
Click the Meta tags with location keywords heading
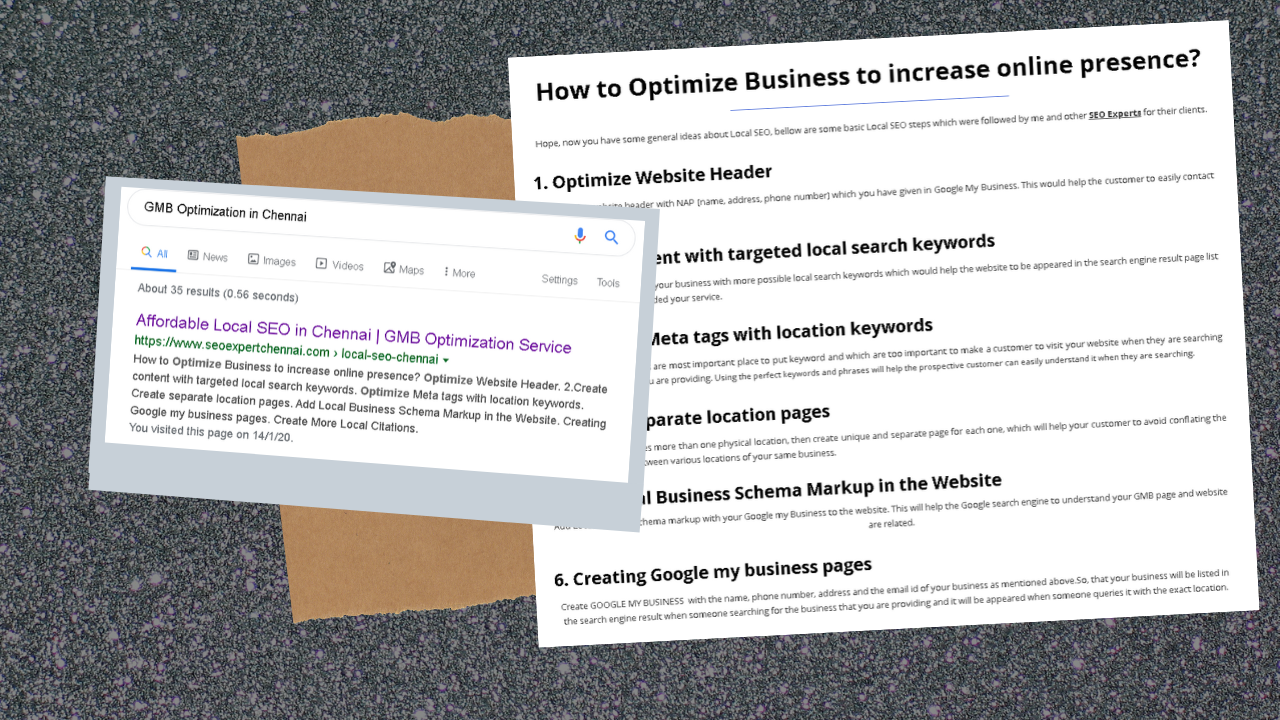point(790,333)
